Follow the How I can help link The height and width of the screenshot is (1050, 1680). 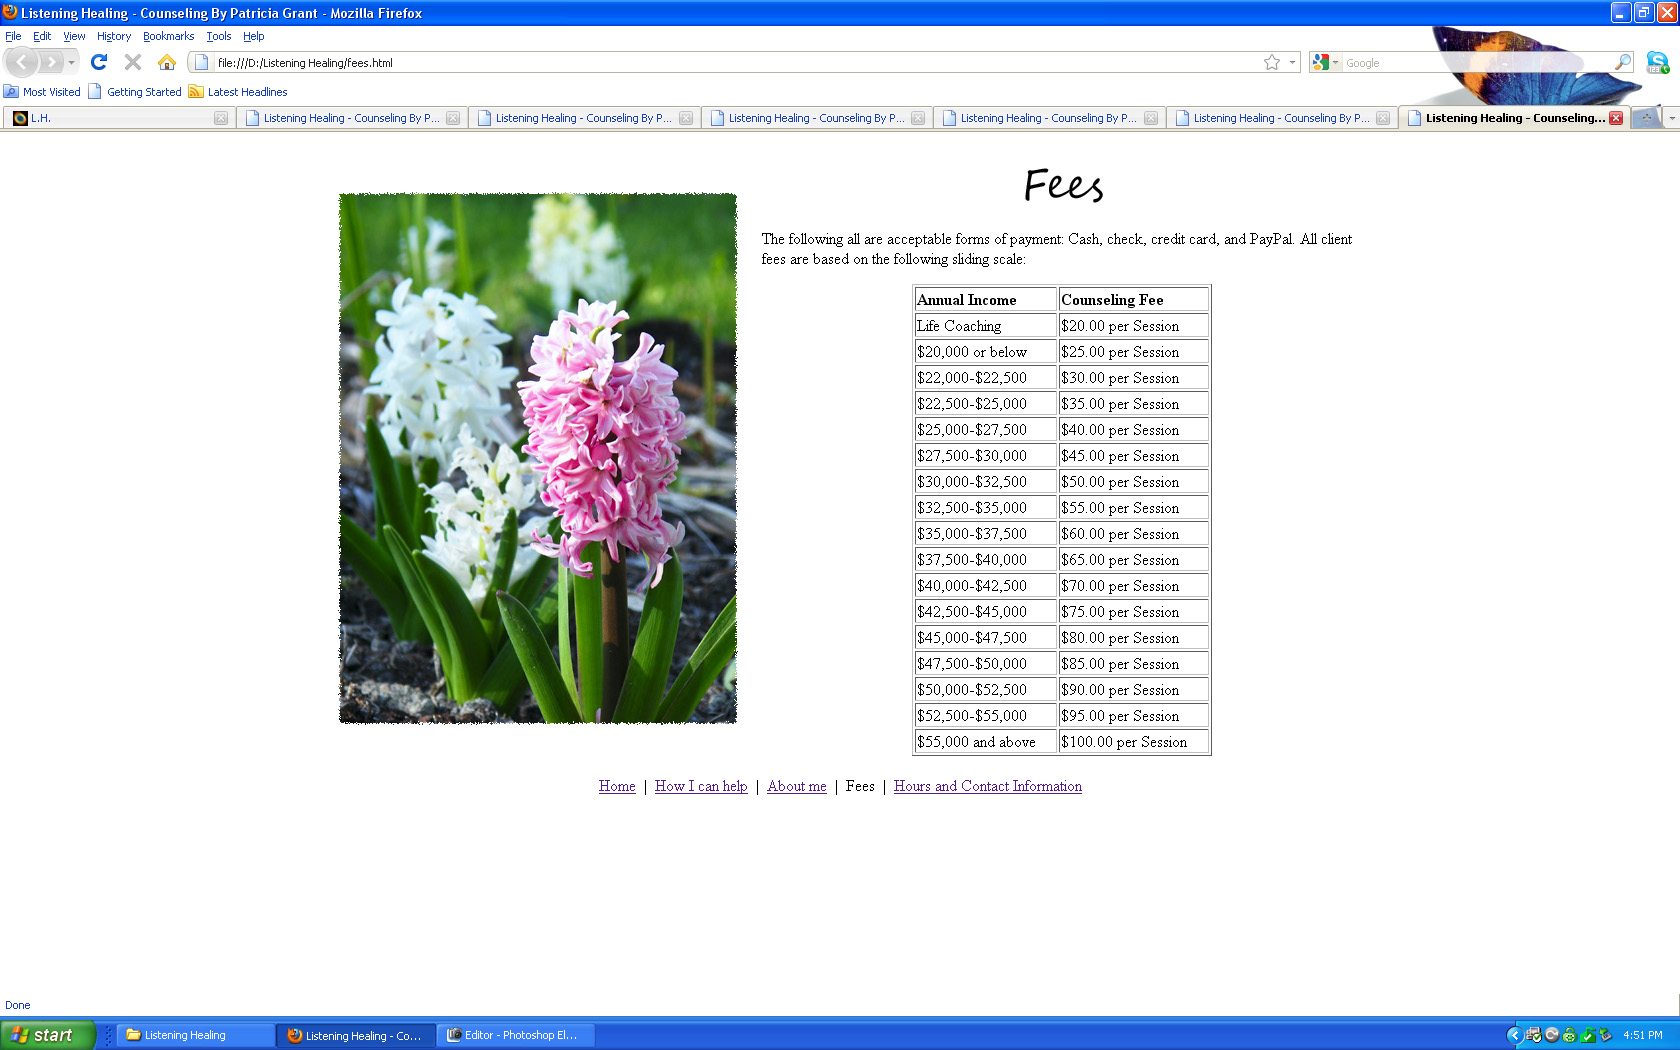pyautogui.click(x=700, y=786)
